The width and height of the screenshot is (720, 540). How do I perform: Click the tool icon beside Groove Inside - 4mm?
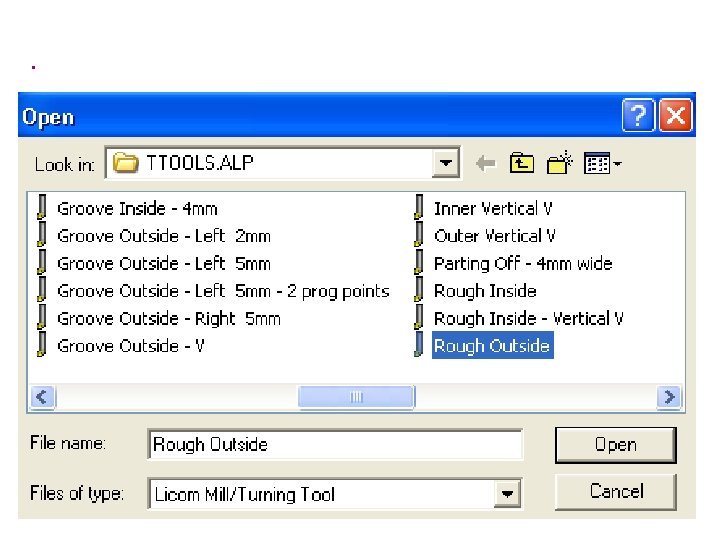click(42, 207)
